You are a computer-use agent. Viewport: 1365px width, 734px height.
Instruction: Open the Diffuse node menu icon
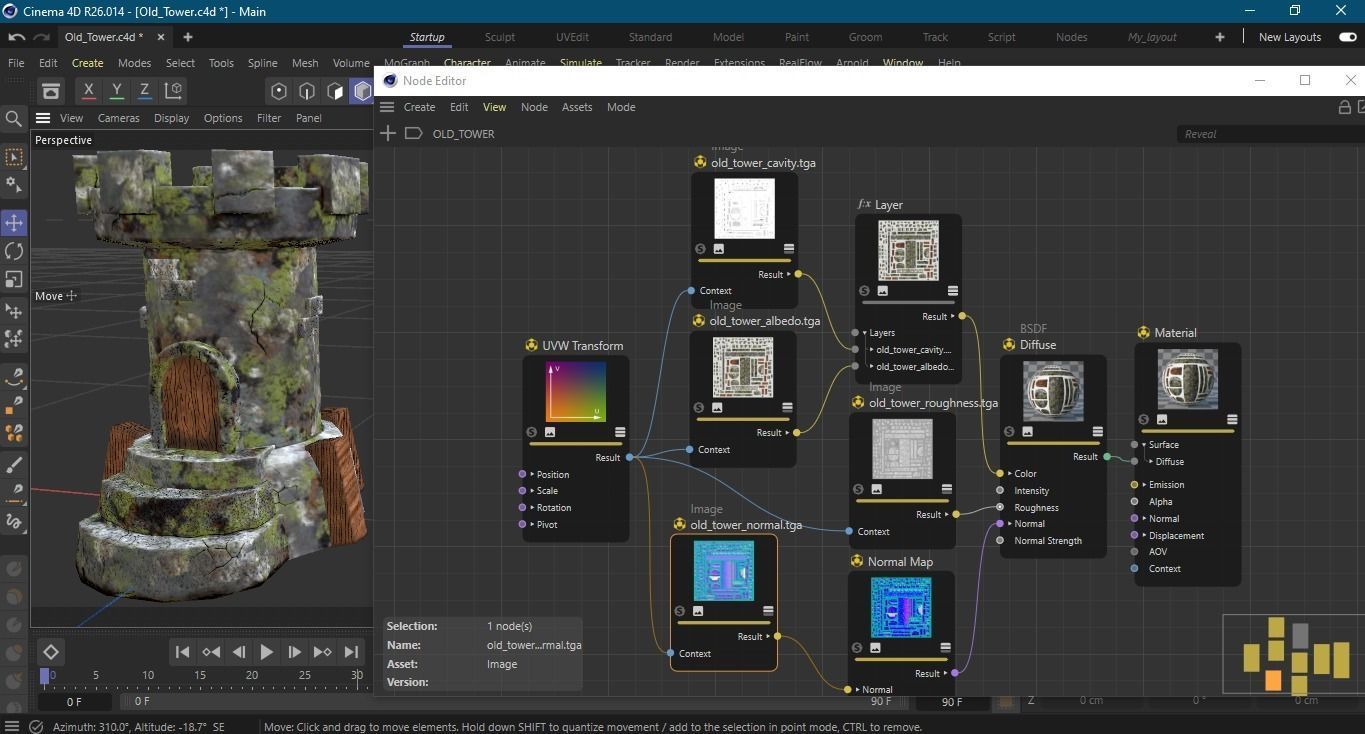(x=1097, y=431)
